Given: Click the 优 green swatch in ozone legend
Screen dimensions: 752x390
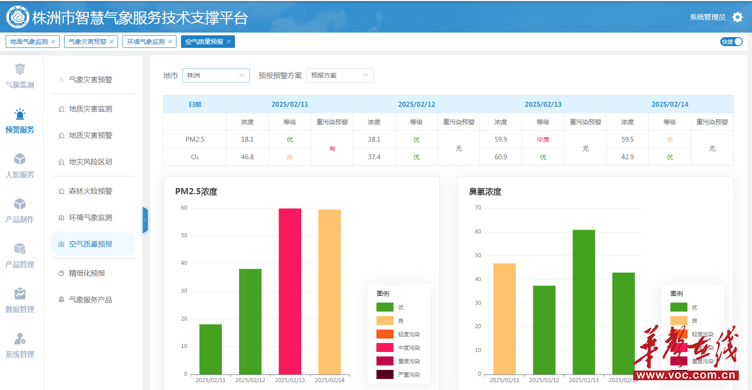Looking at the screenshot, I should 679,307.
